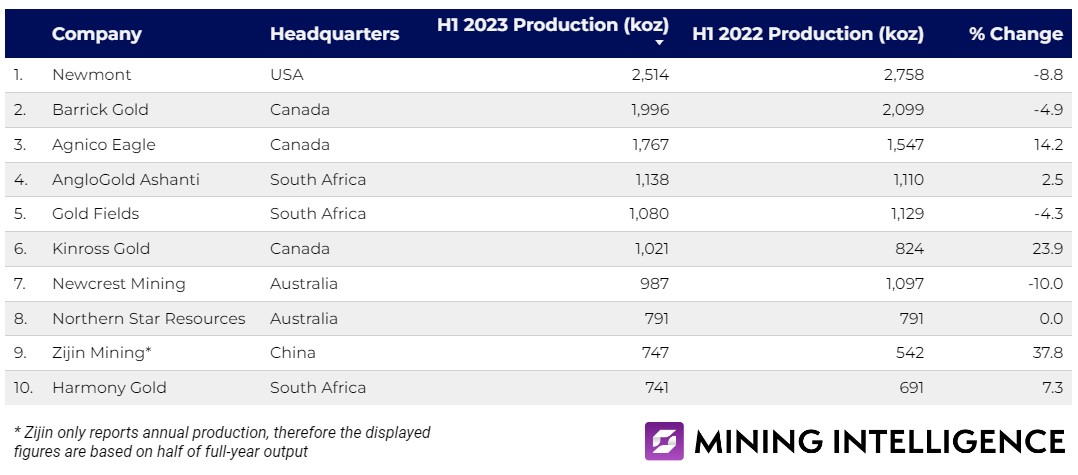Click on AngloGold Ashanti in the table
Image resolution: width=1078 pixels, height=475 pixels.
coord(126,180)
